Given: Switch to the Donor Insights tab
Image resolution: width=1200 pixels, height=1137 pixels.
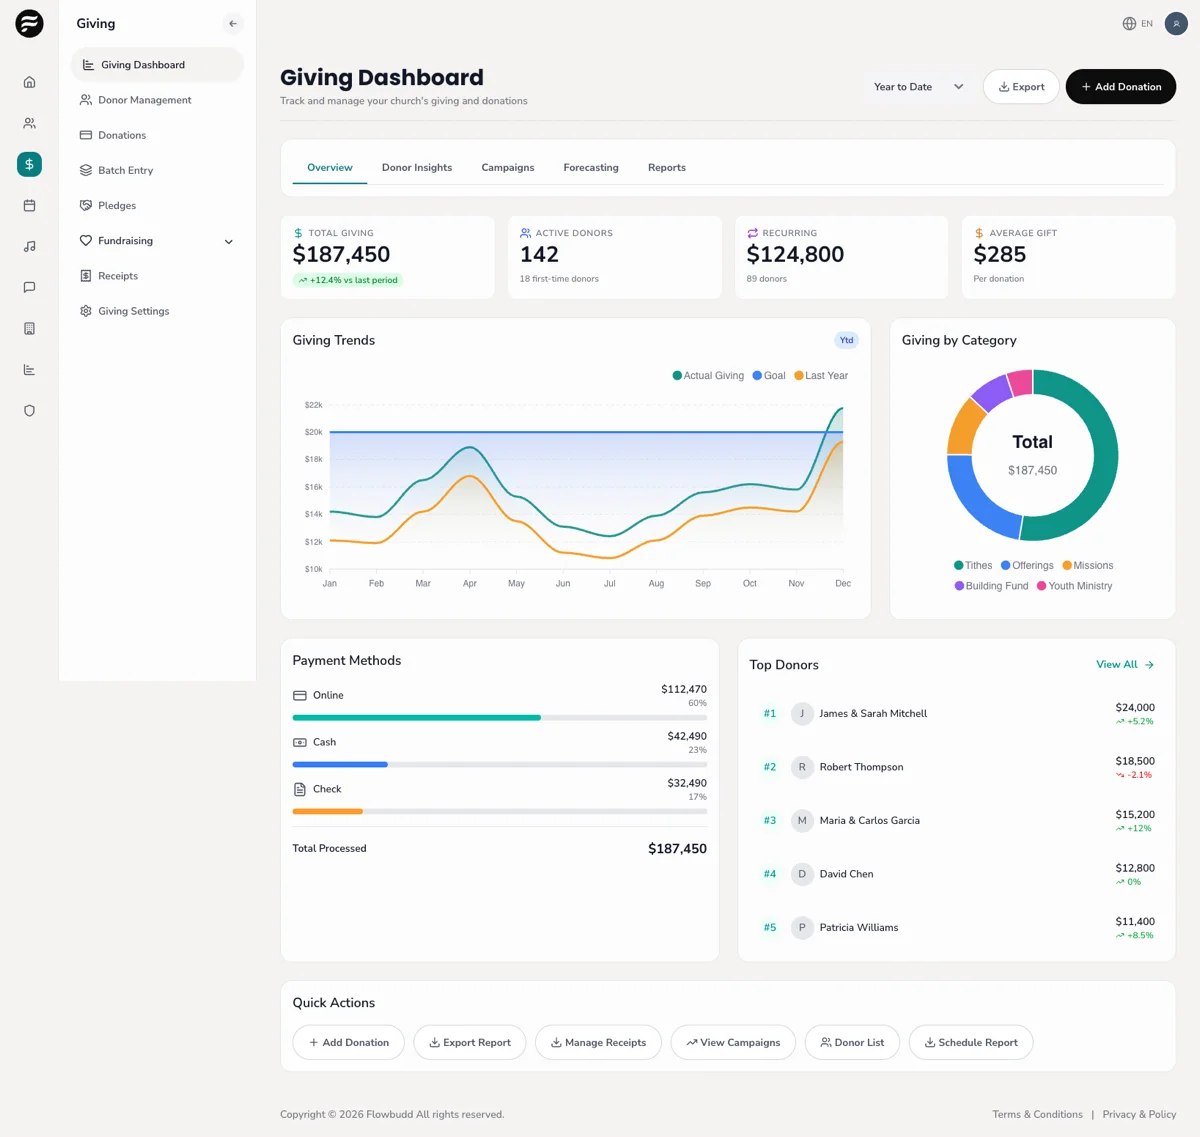Looking at the screenshot, I should [x=417, y=167].
